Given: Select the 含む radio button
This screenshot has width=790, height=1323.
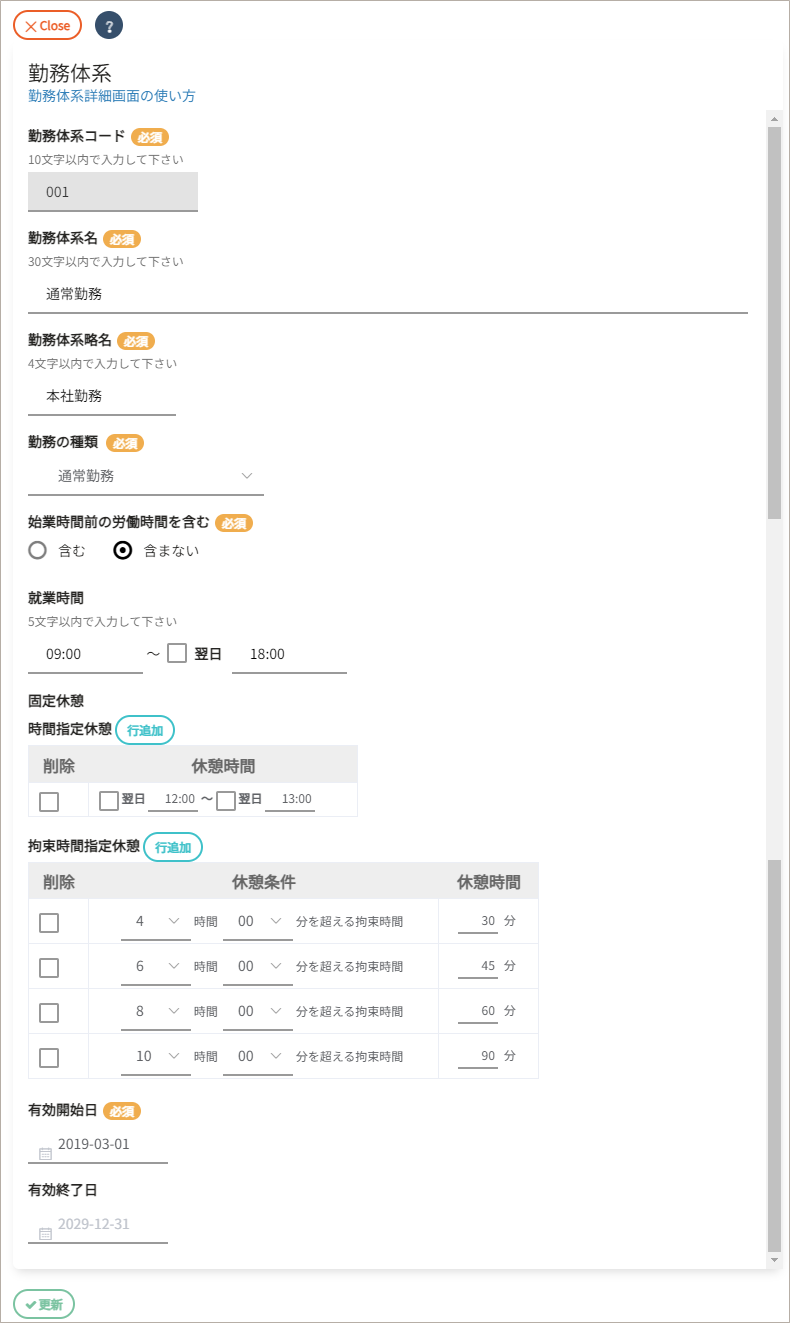Looking at the screenshot, I should (38, 550).
